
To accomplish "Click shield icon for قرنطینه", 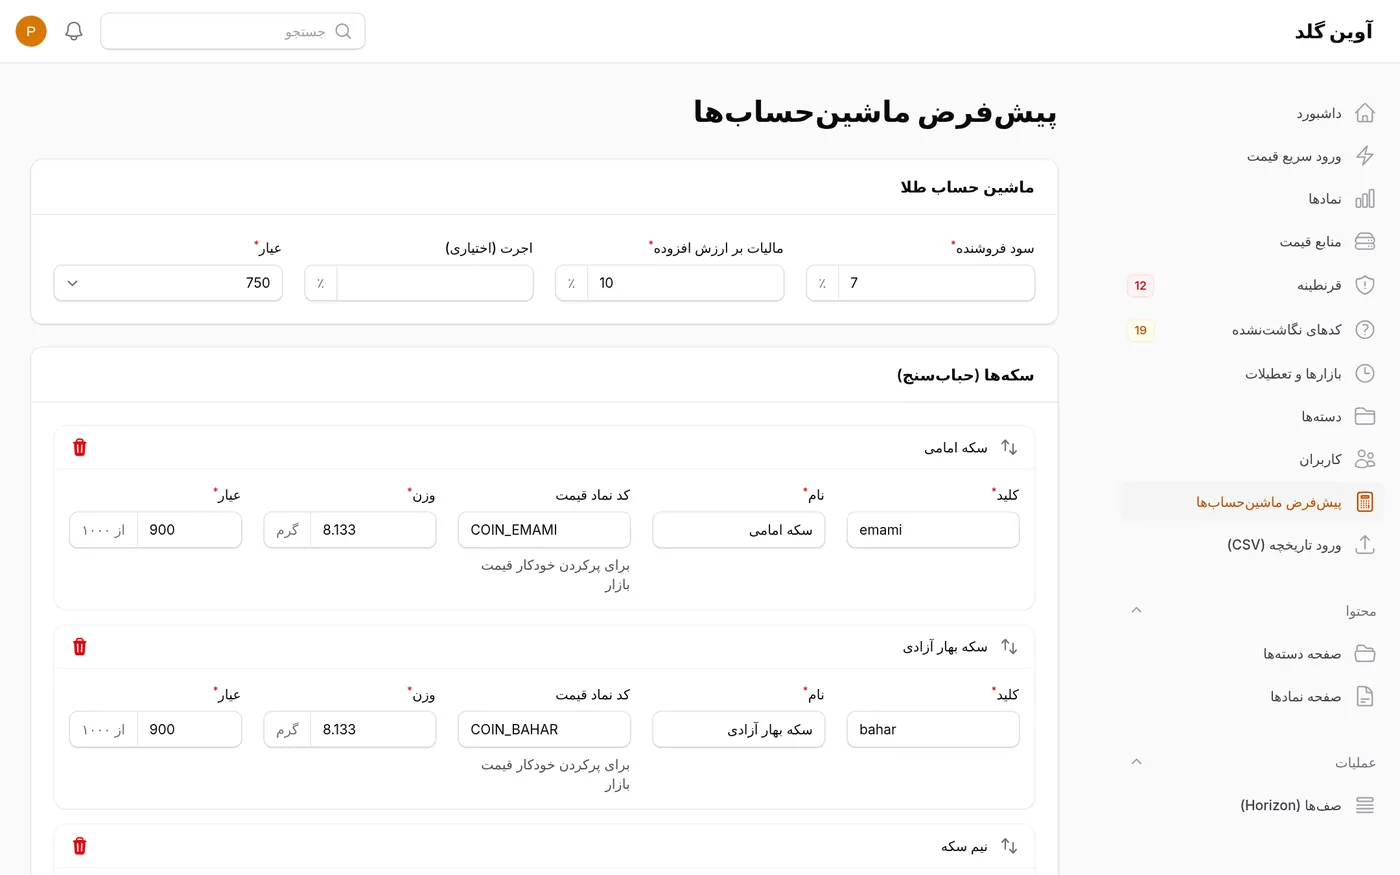I will click(1364, 285).
